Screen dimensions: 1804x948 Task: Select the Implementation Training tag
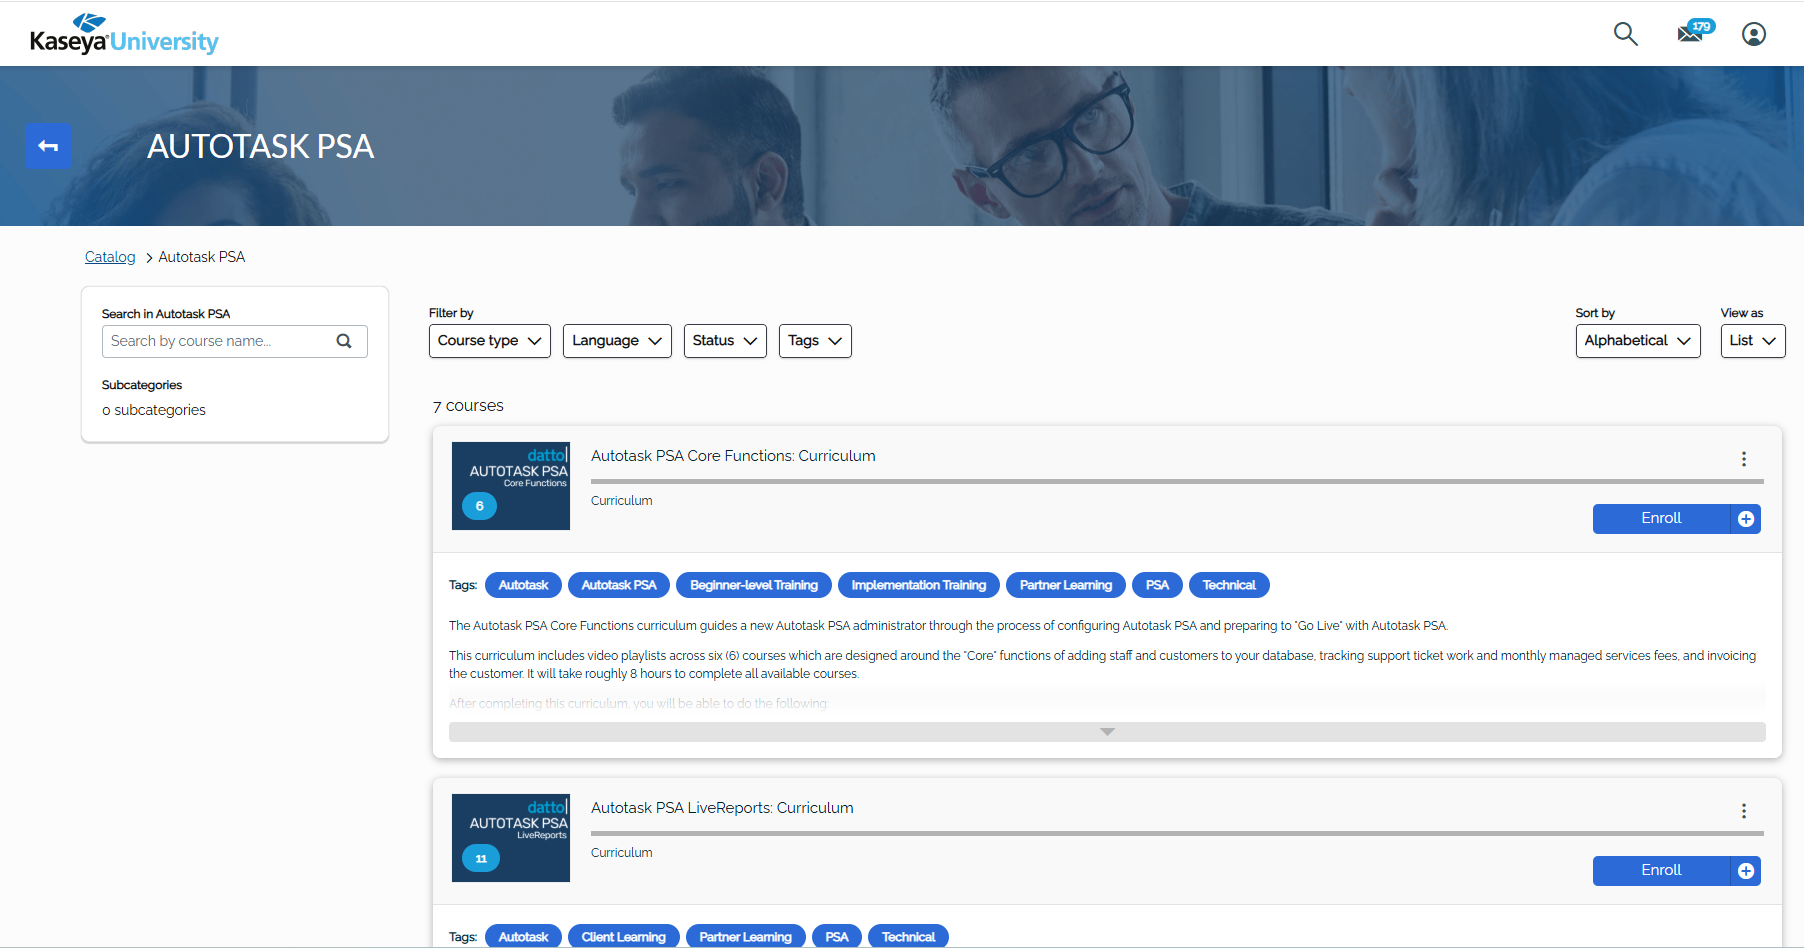tap(918, 585)
